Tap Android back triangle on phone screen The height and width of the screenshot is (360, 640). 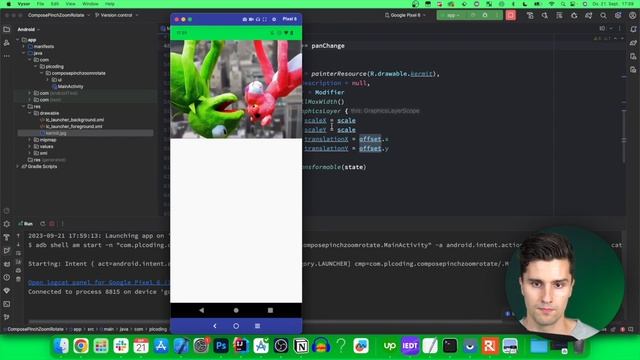click(202, 310)
